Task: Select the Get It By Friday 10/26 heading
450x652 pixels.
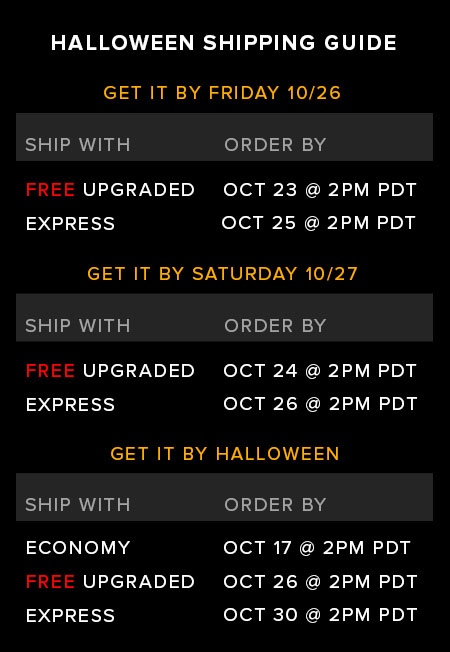Action: click(x=222, y=93)
